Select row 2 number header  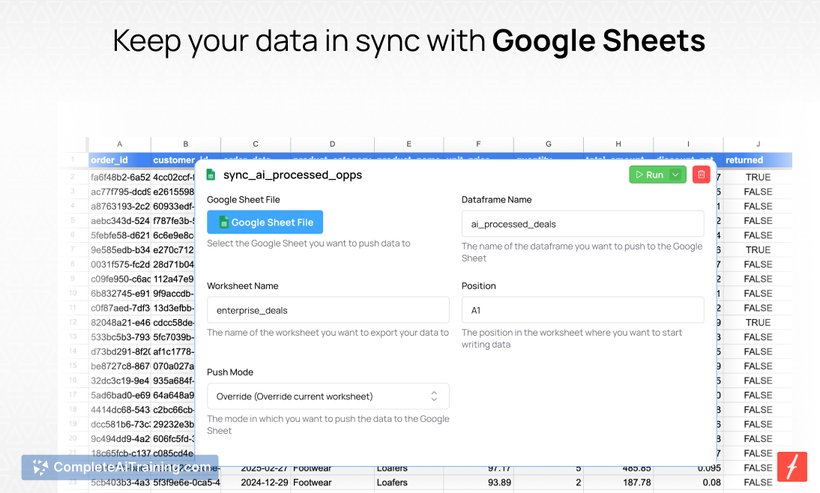(73, 177)
